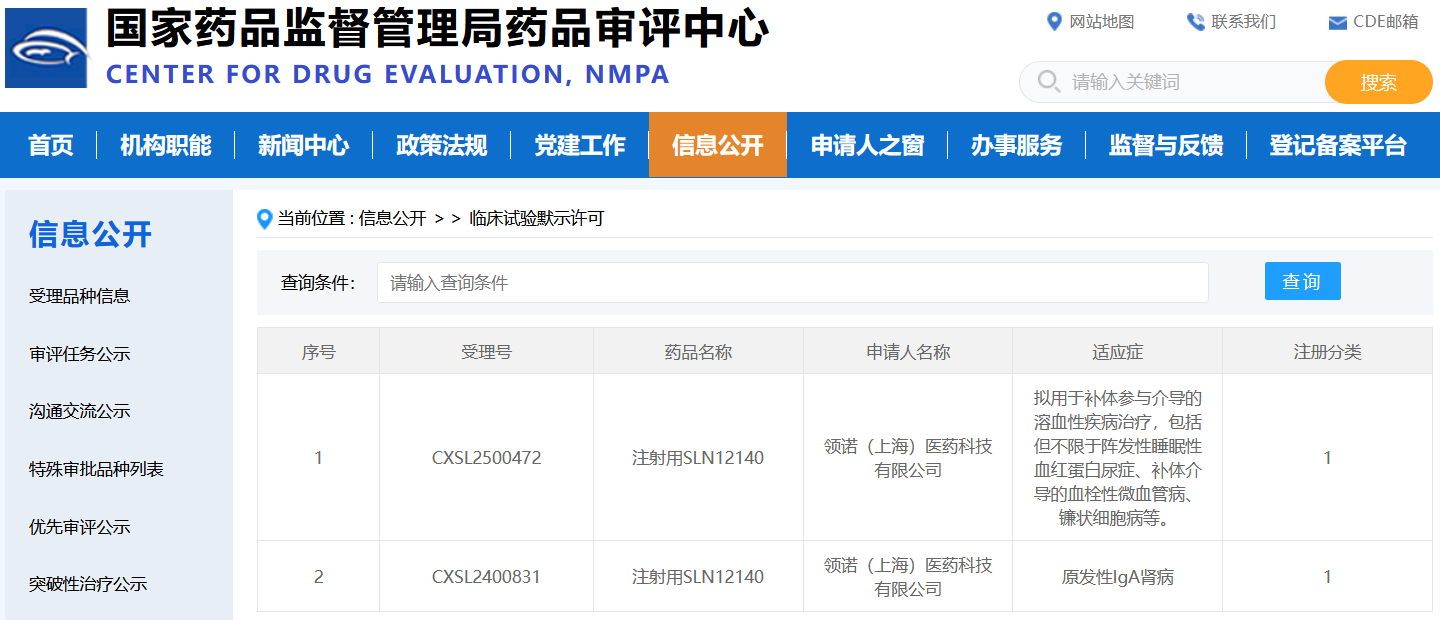This screenshot has height=620, width=1440.
Task: Switch to the 党建工作 section
Action: point(580,144)
